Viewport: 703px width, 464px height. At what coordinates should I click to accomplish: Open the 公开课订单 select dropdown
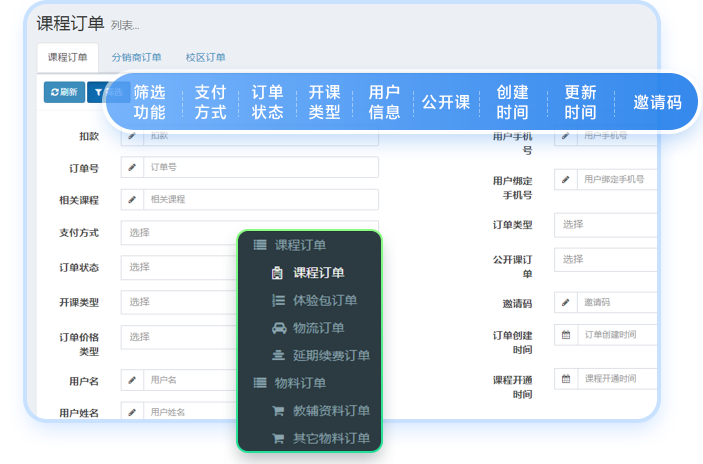pos(606,260)
